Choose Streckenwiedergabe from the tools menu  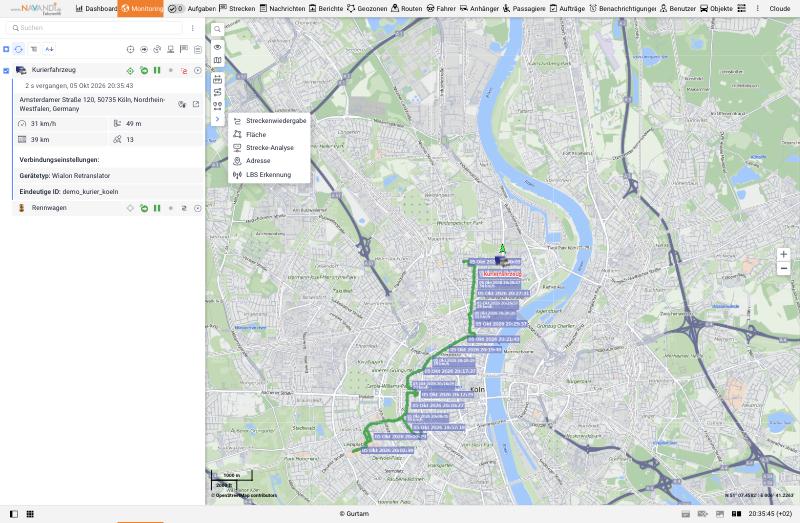click(269, 121)
